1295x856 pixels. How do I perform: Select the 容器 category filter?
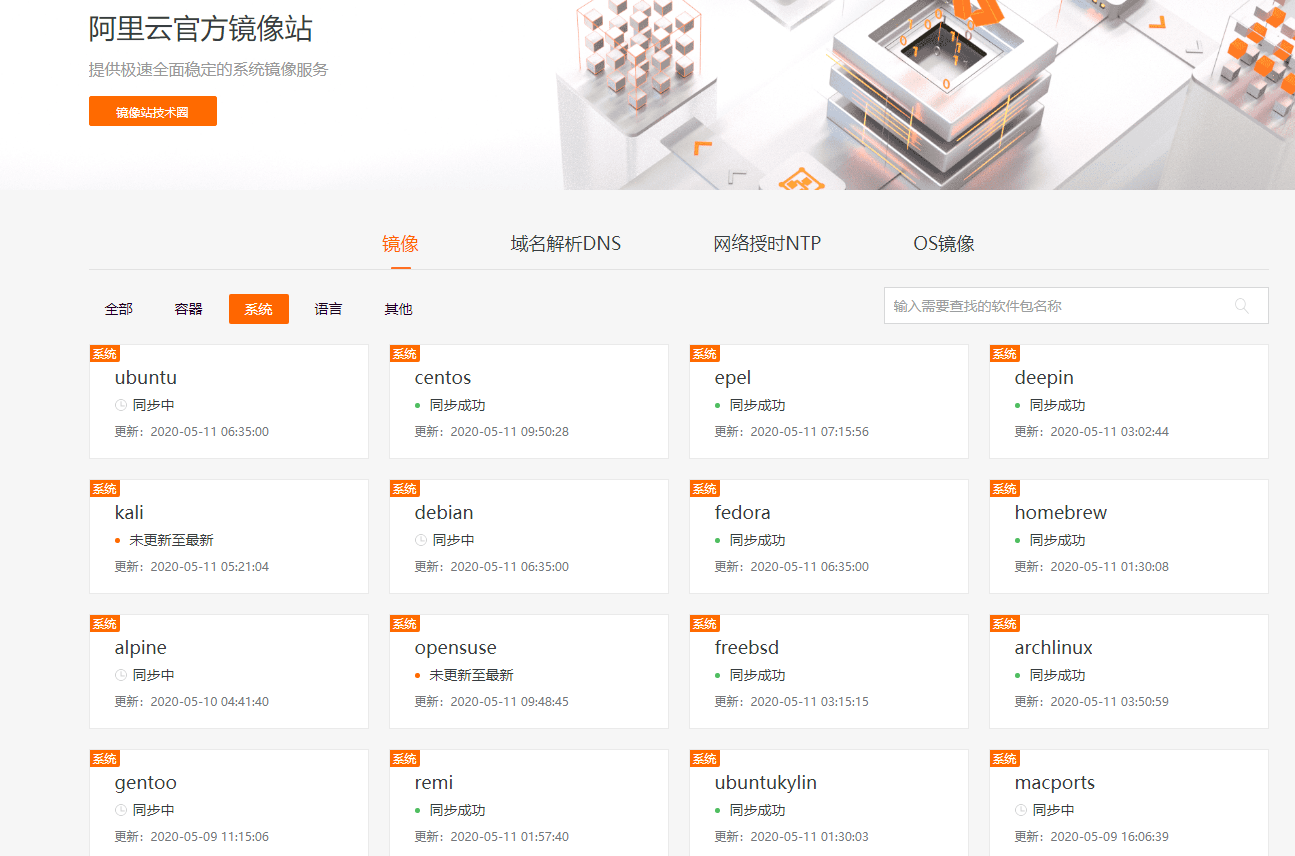[x=189, y=309]
